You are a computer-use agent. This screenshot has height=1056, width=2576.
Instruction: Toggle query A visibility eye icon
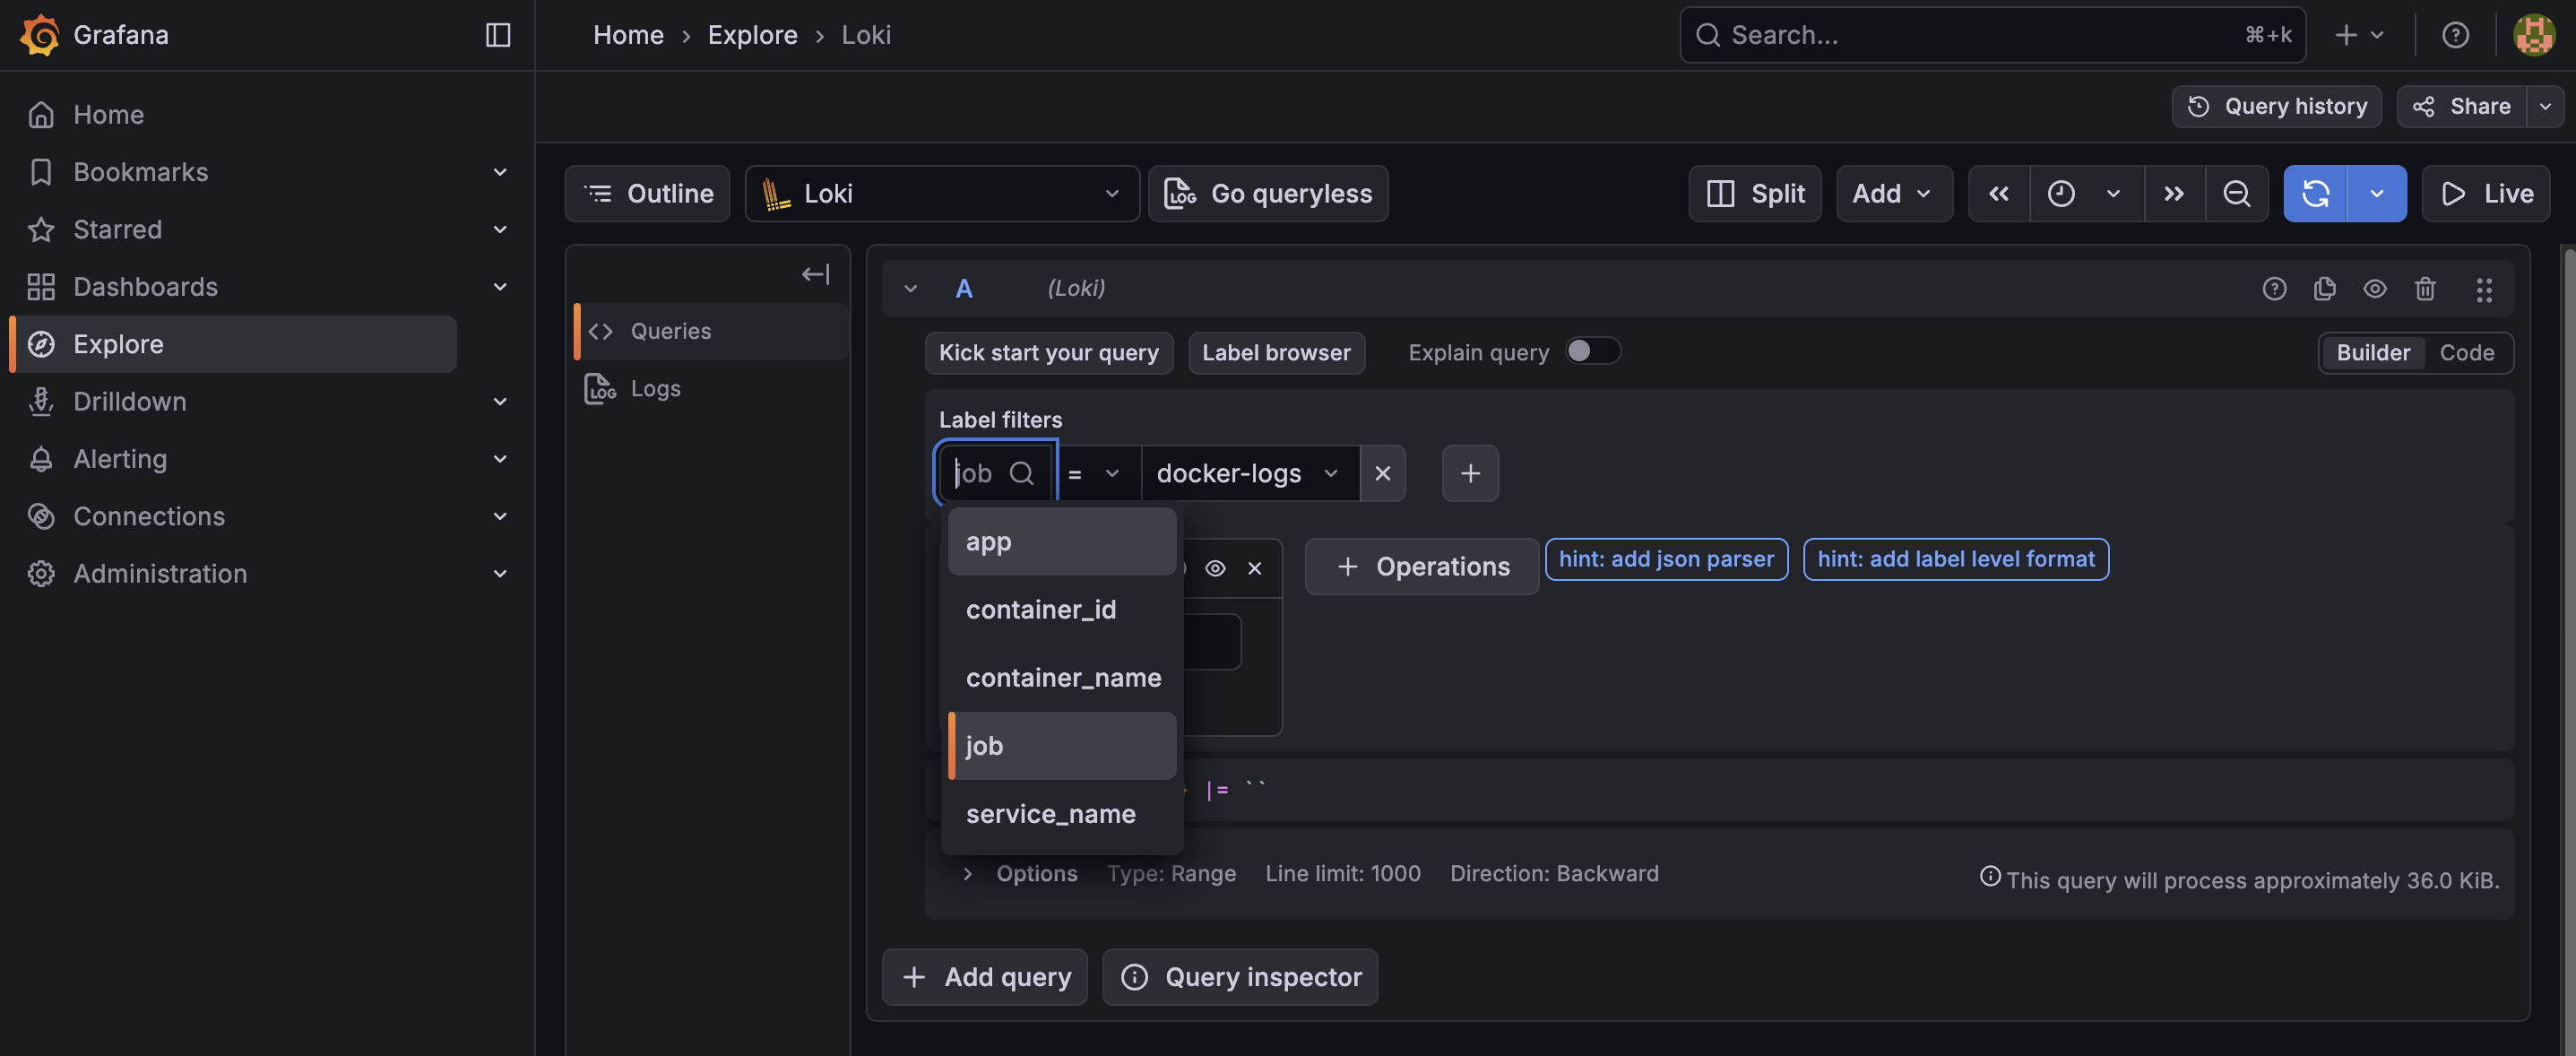tap(2374, 289)
